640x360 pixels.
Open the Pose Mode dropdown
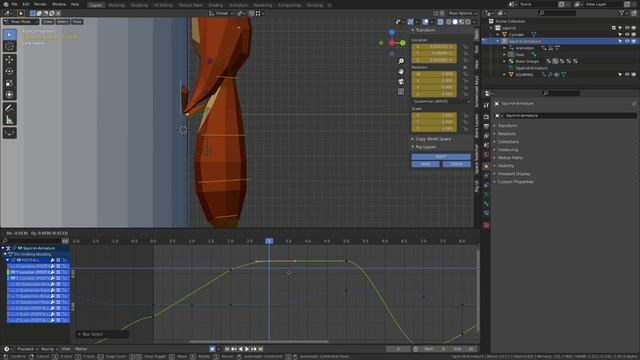tap(21, 22)
